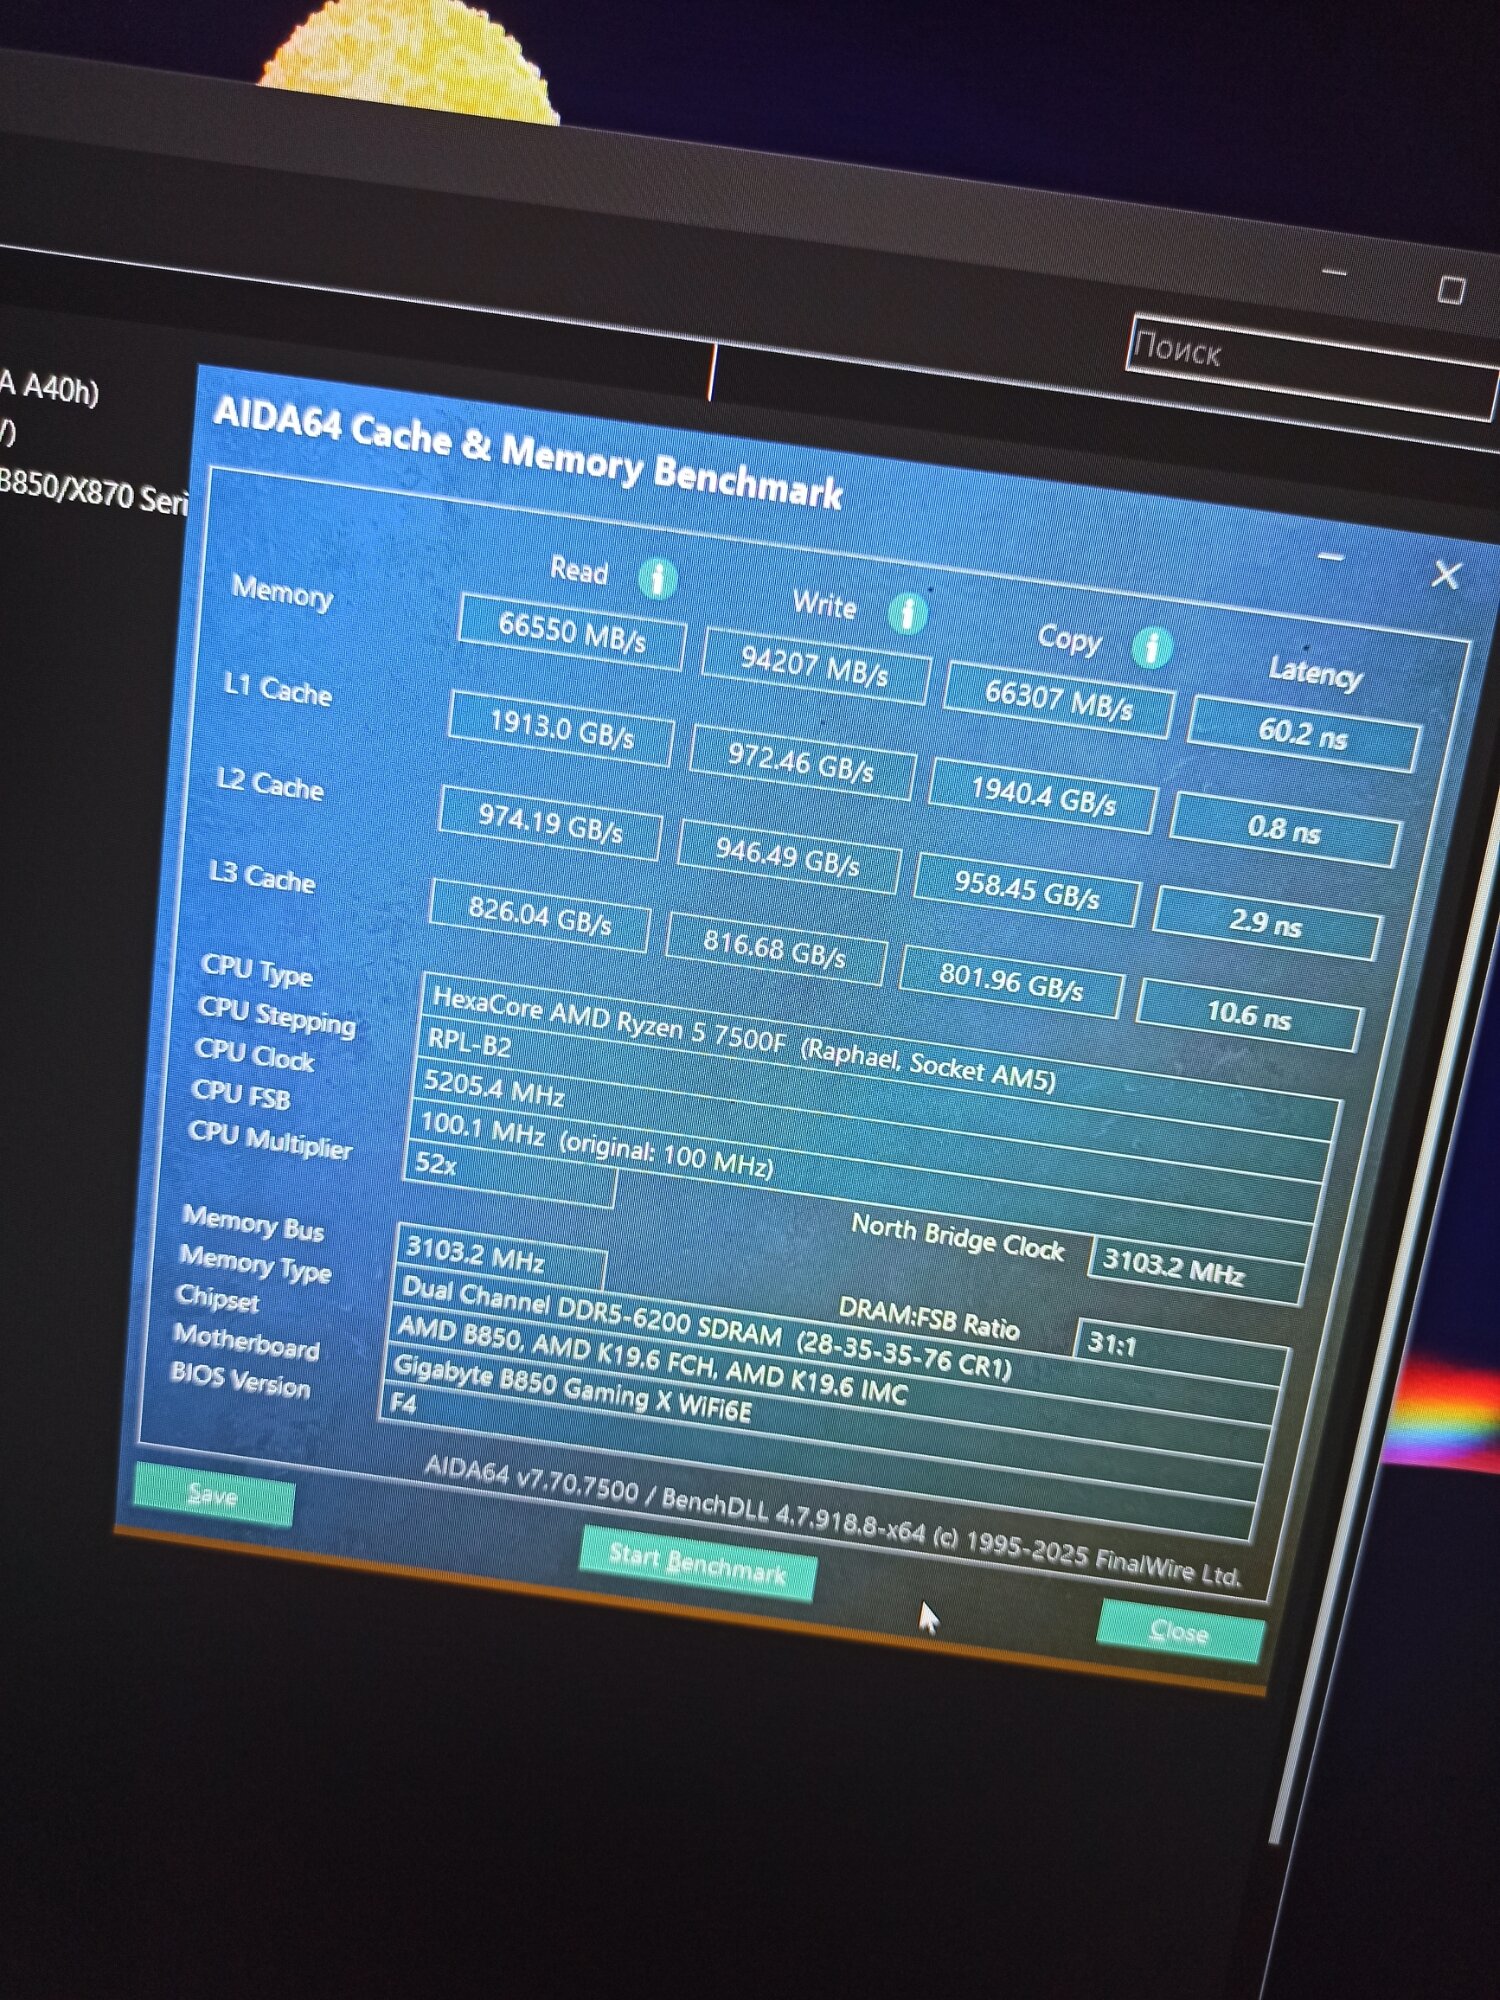
Task: Select L2 Cache Latency 2.9 ns
Action: 1267,923
